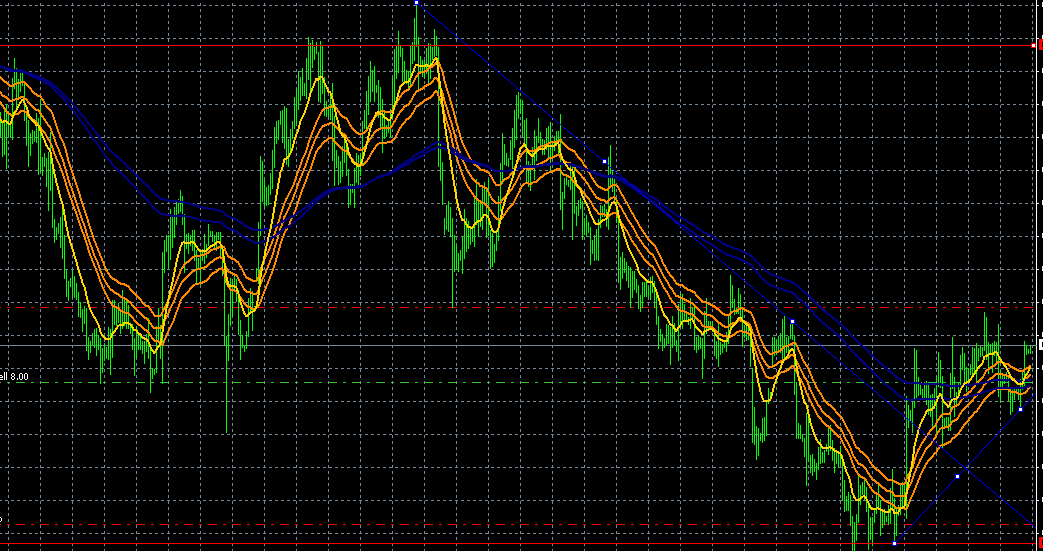Select the end anchor of the ascending trendline
The image size is (1043, 551).
pos(1020,409)
